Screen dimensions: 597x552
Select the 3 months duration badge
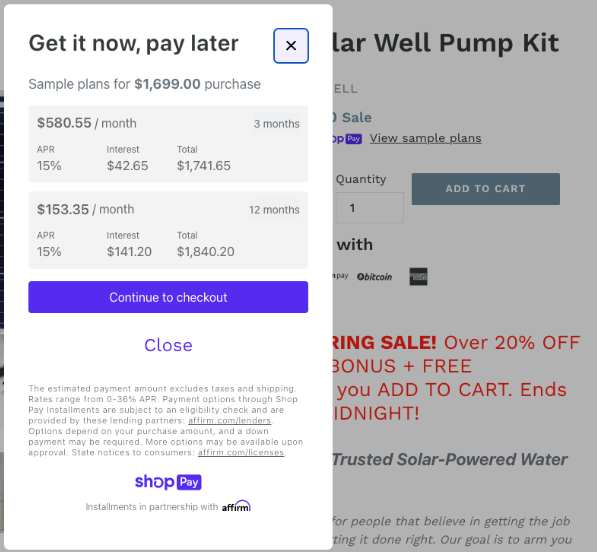pos(277,124)
